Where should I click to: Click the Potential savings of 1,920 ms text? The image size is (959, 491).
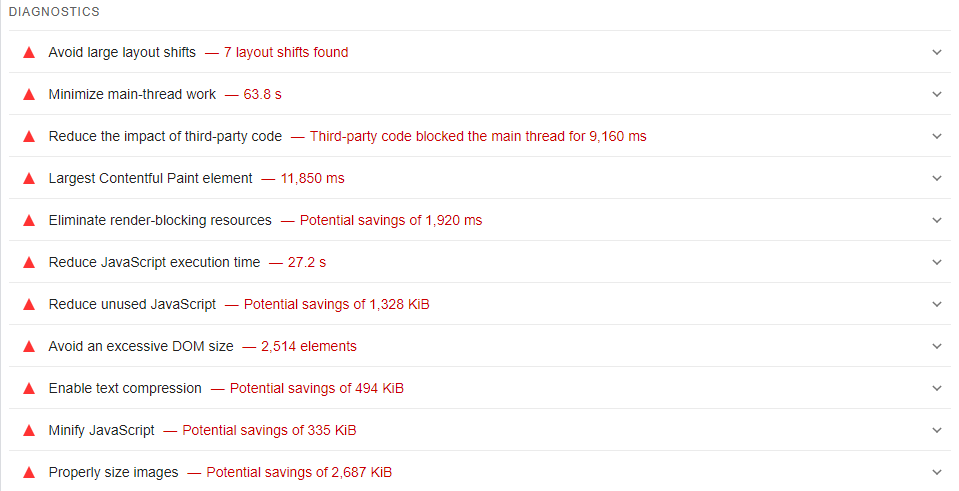391,220
